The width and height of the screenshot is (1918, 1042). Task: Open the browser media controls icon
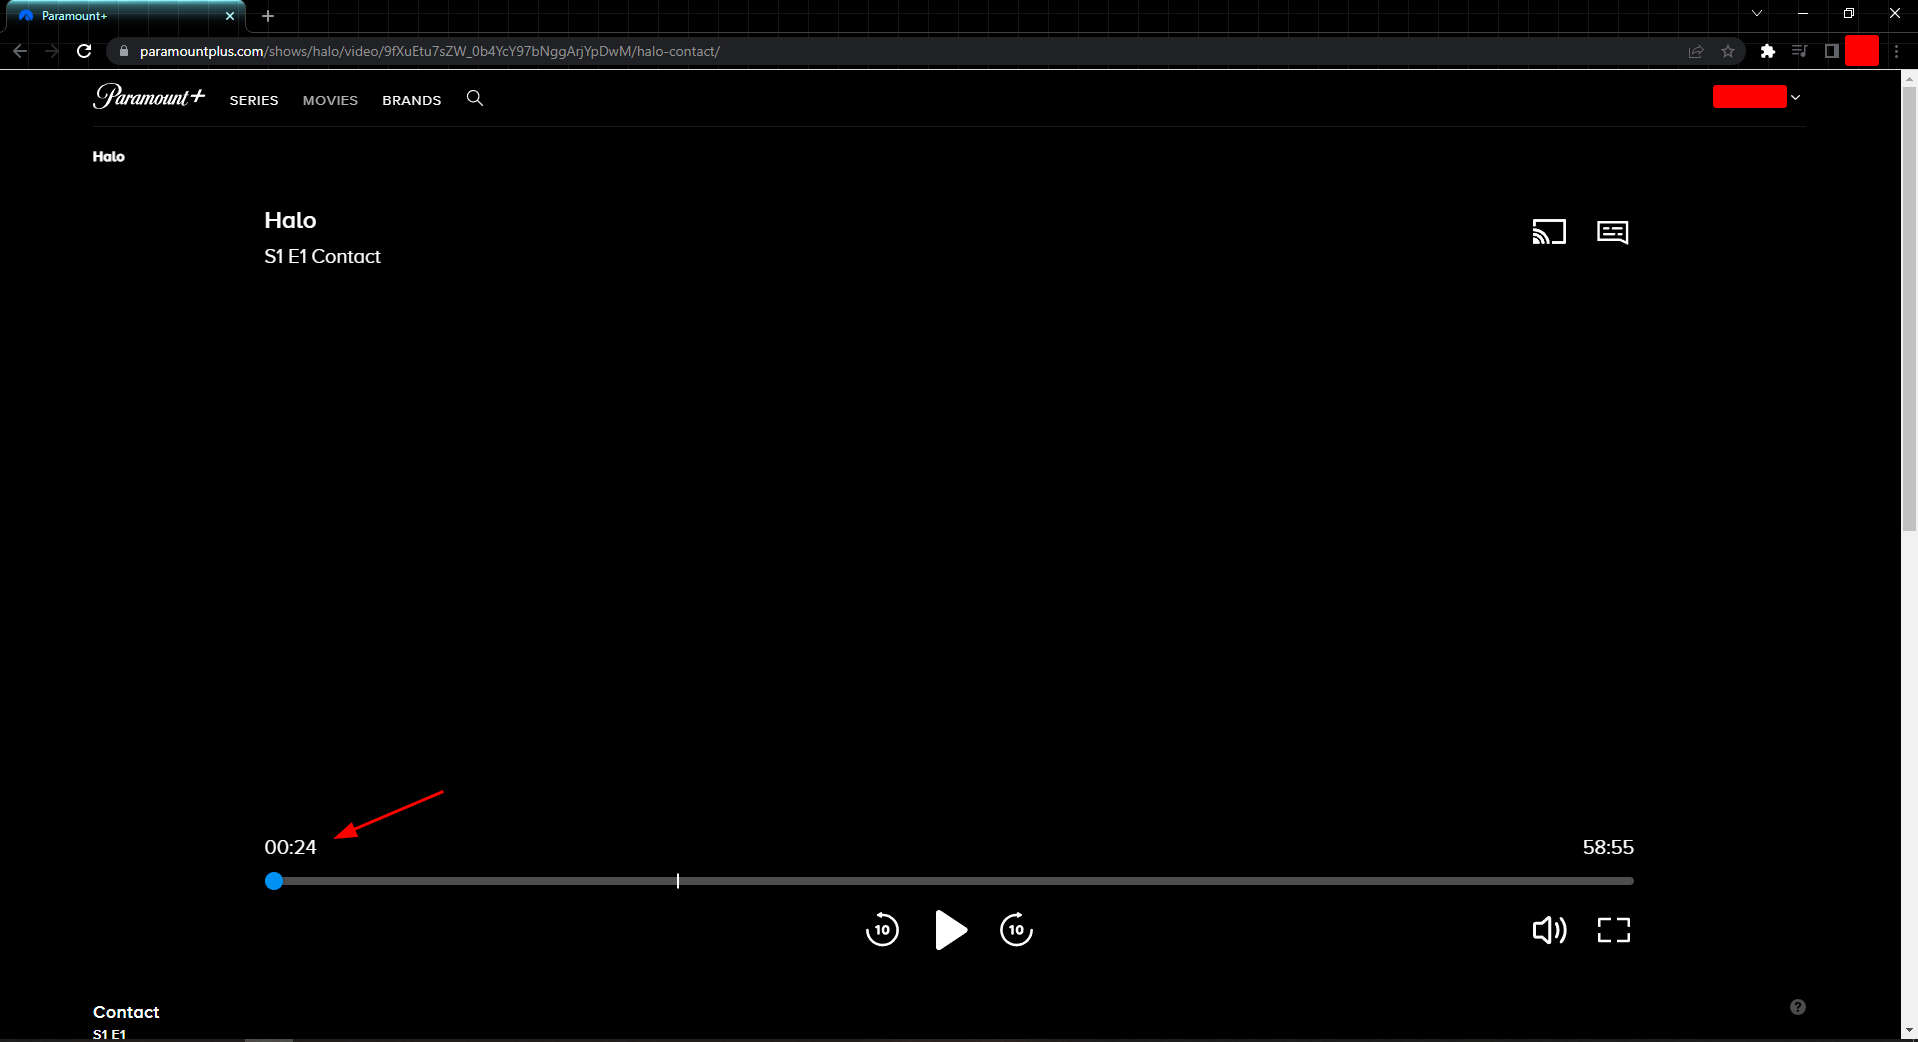click(x=1800, y=51)
